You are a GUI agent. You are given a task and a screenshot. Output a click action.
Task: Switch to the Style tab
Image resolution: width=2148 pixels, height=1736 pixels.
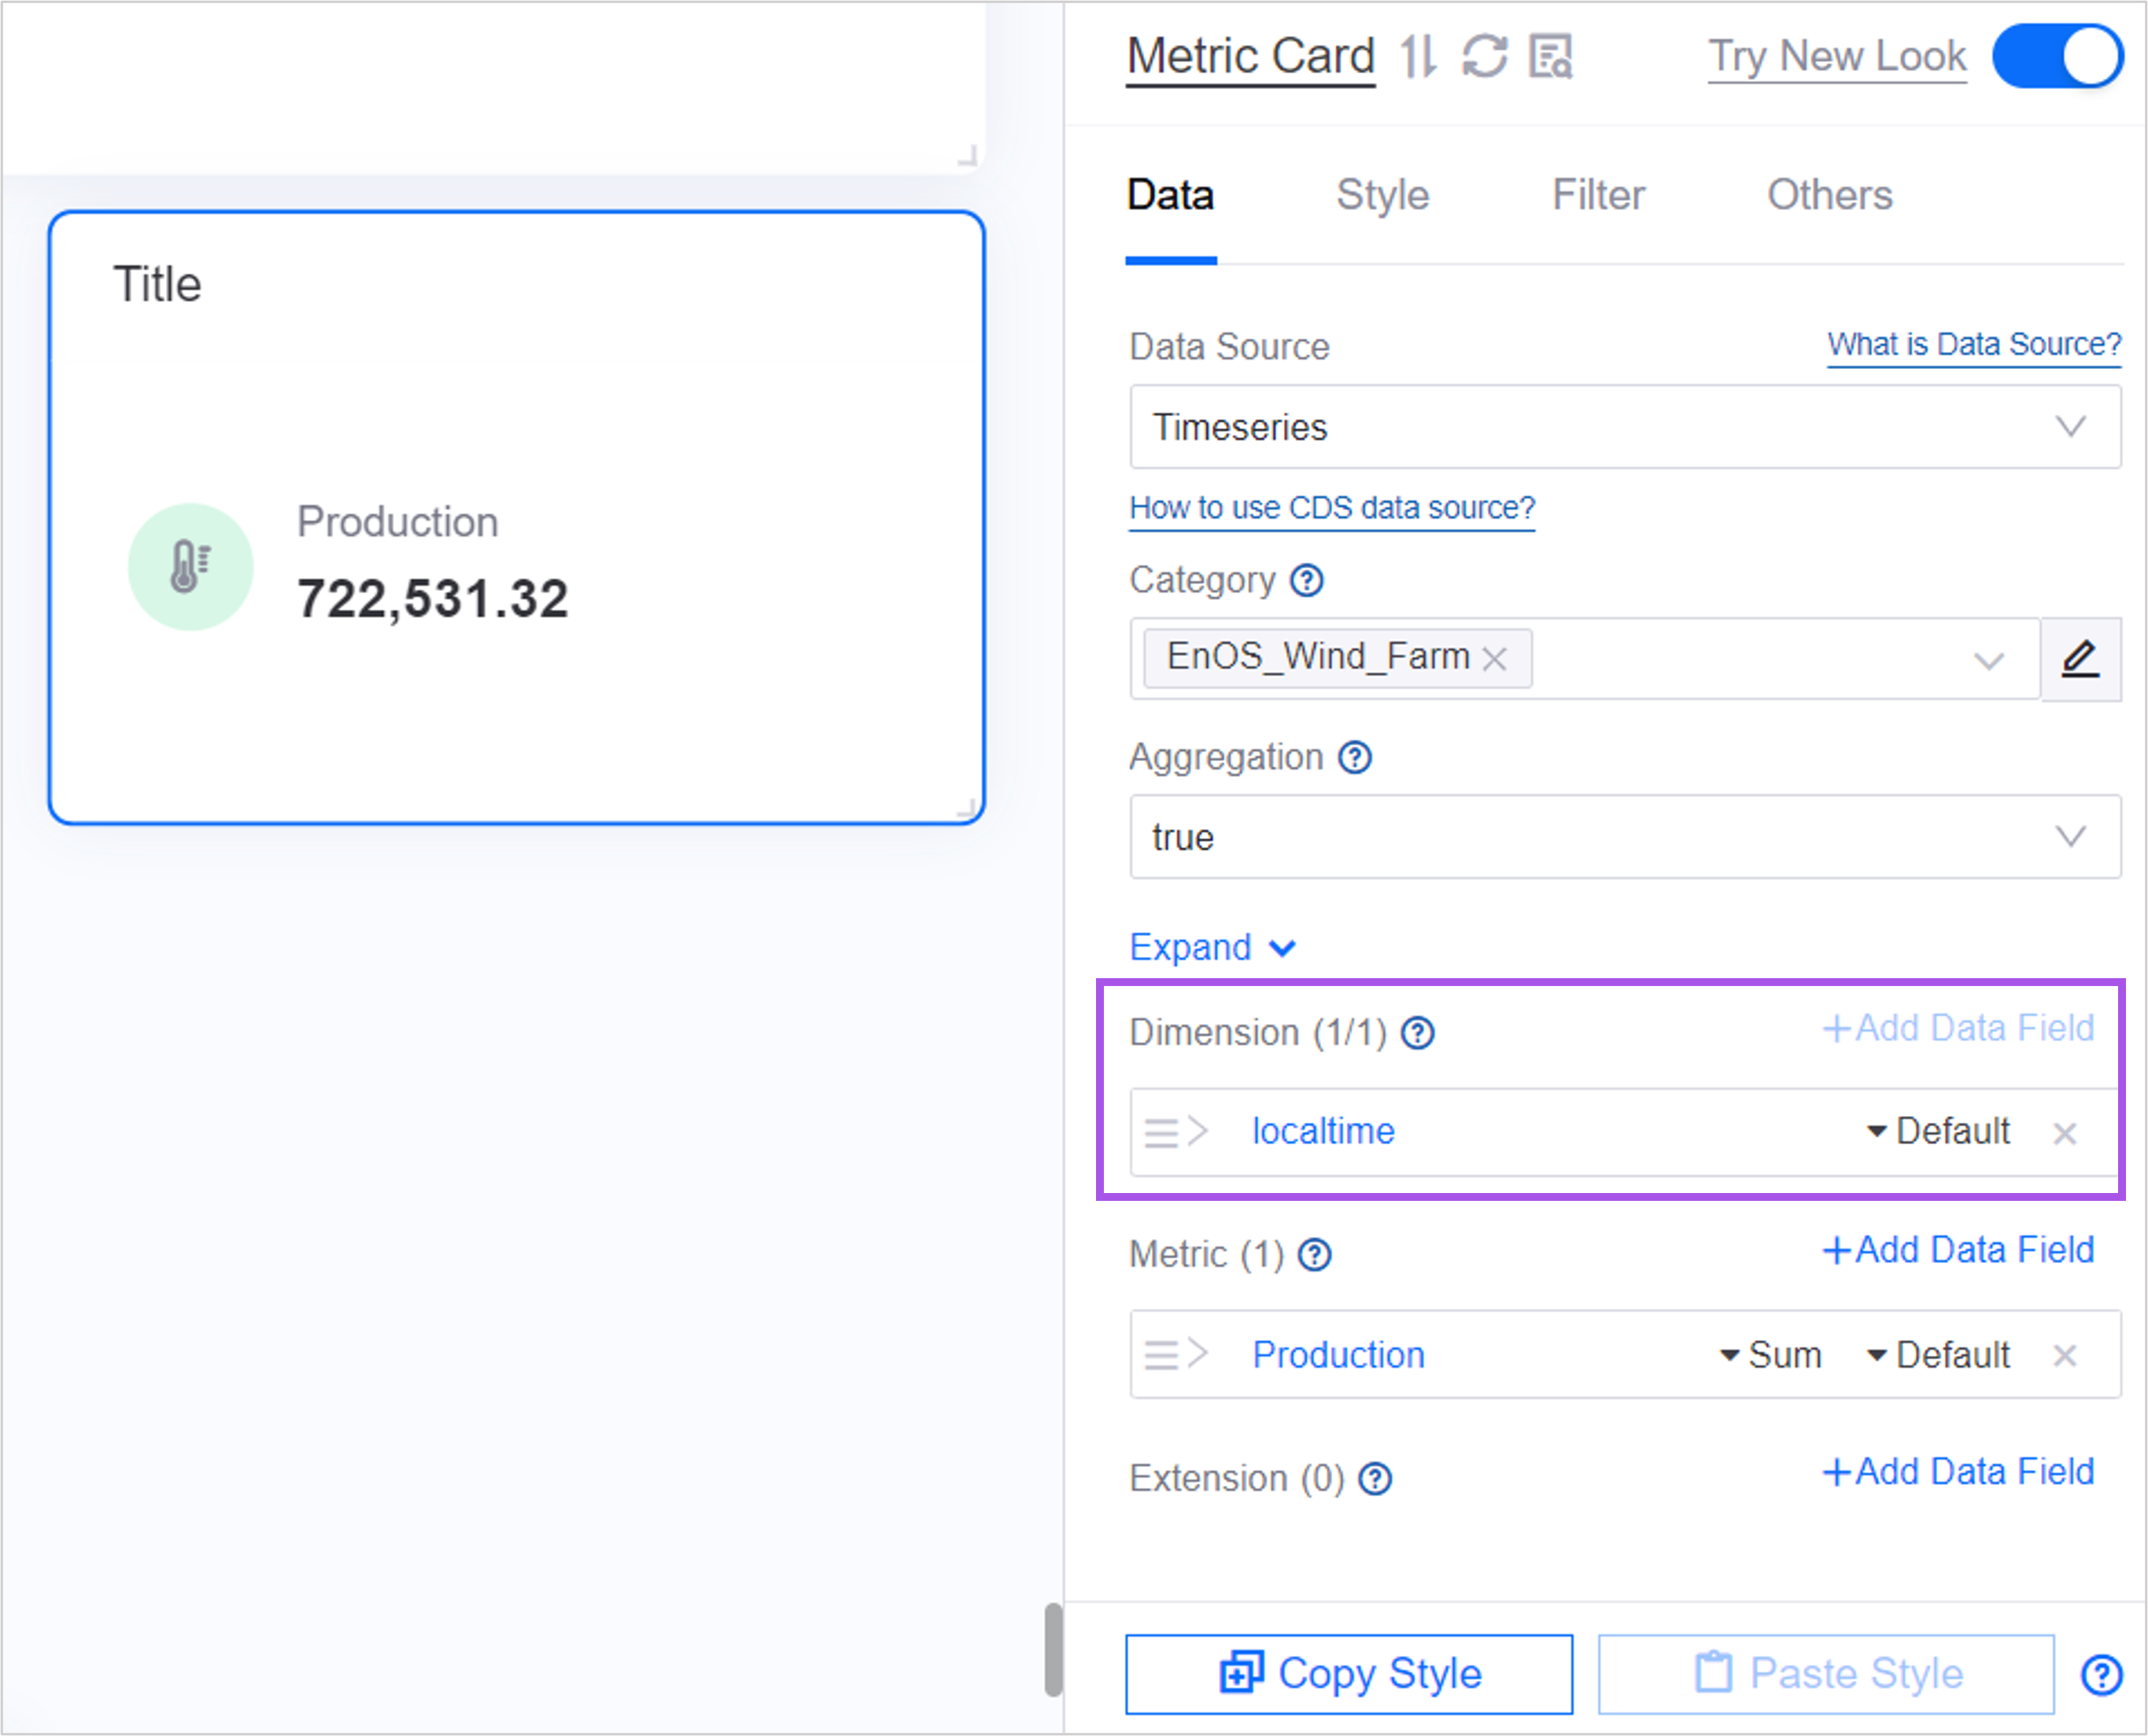pos(1382,195)
